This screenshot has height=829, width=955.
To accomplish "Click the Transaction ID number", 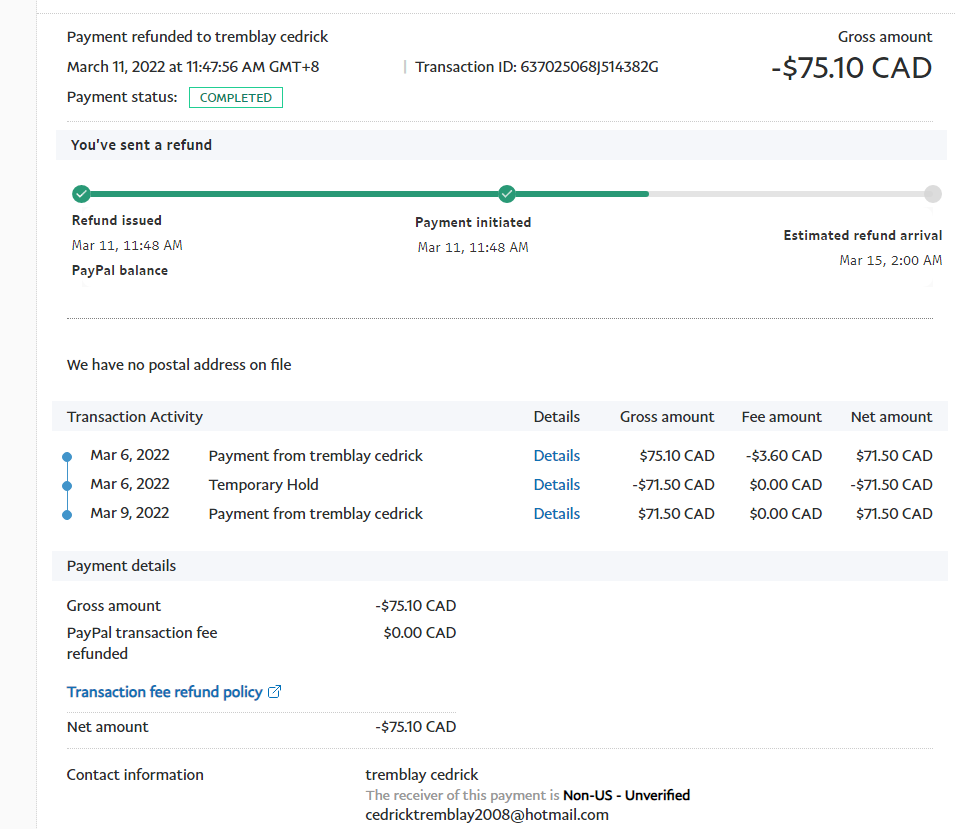I will point(589,68).
